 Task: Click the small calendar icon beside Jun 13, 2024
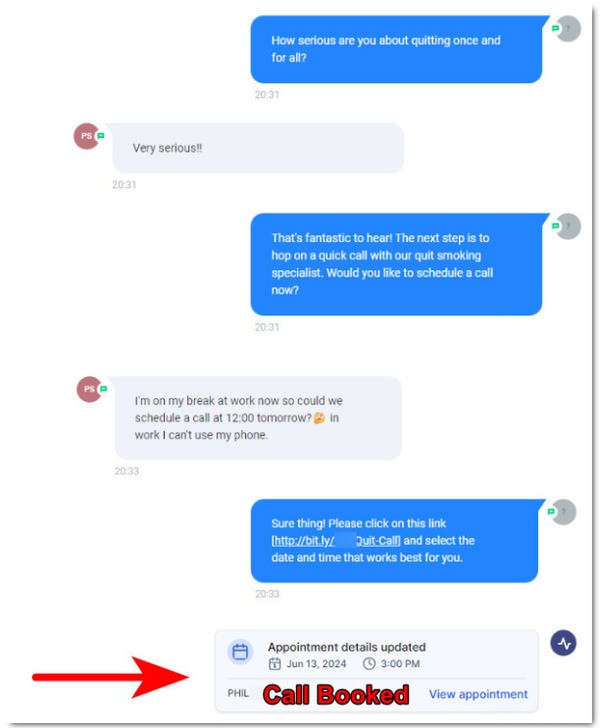coord(275,664)
